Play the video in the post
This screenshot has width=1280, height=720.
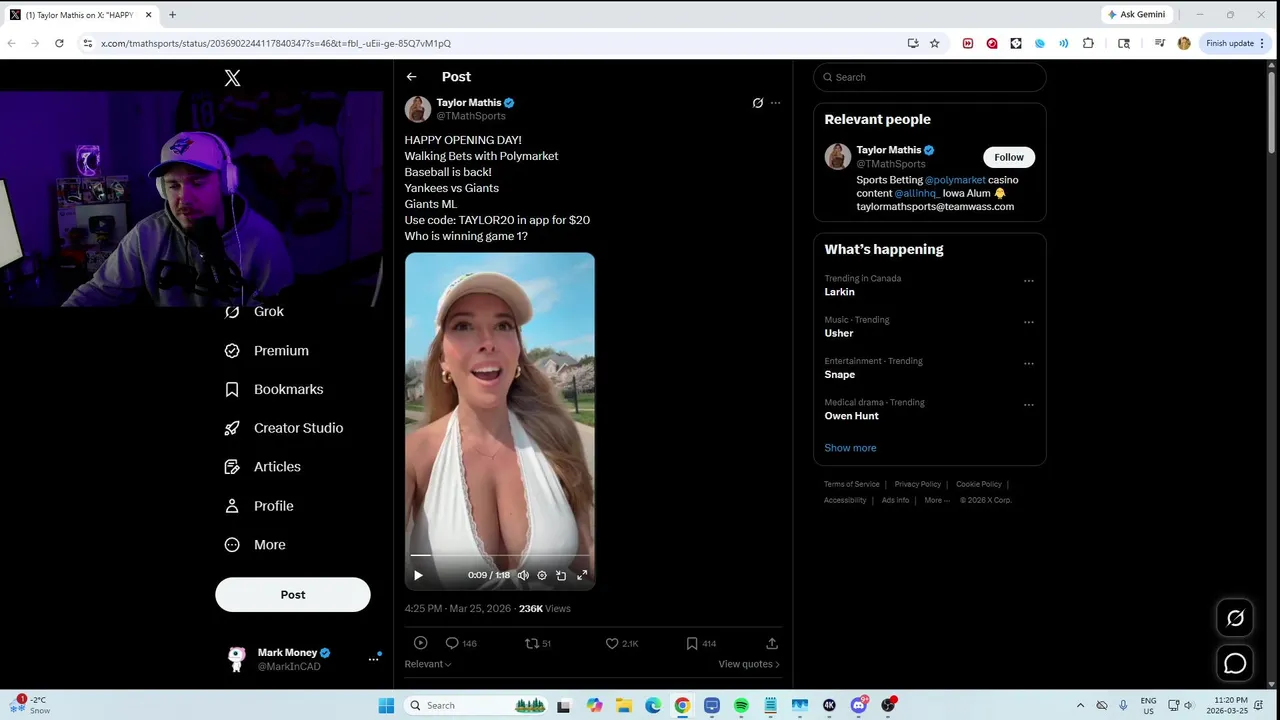click(x=418, y=575)
